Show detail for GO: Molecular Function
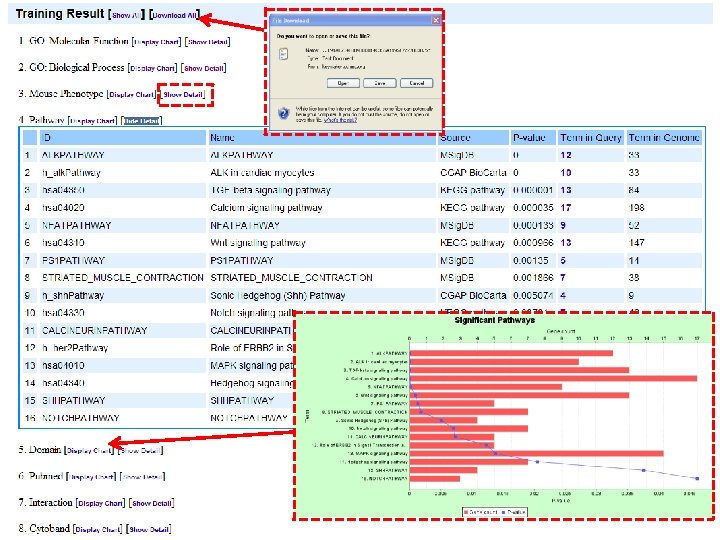The width and height of the screenshot is (720, 540). point(208,42)
